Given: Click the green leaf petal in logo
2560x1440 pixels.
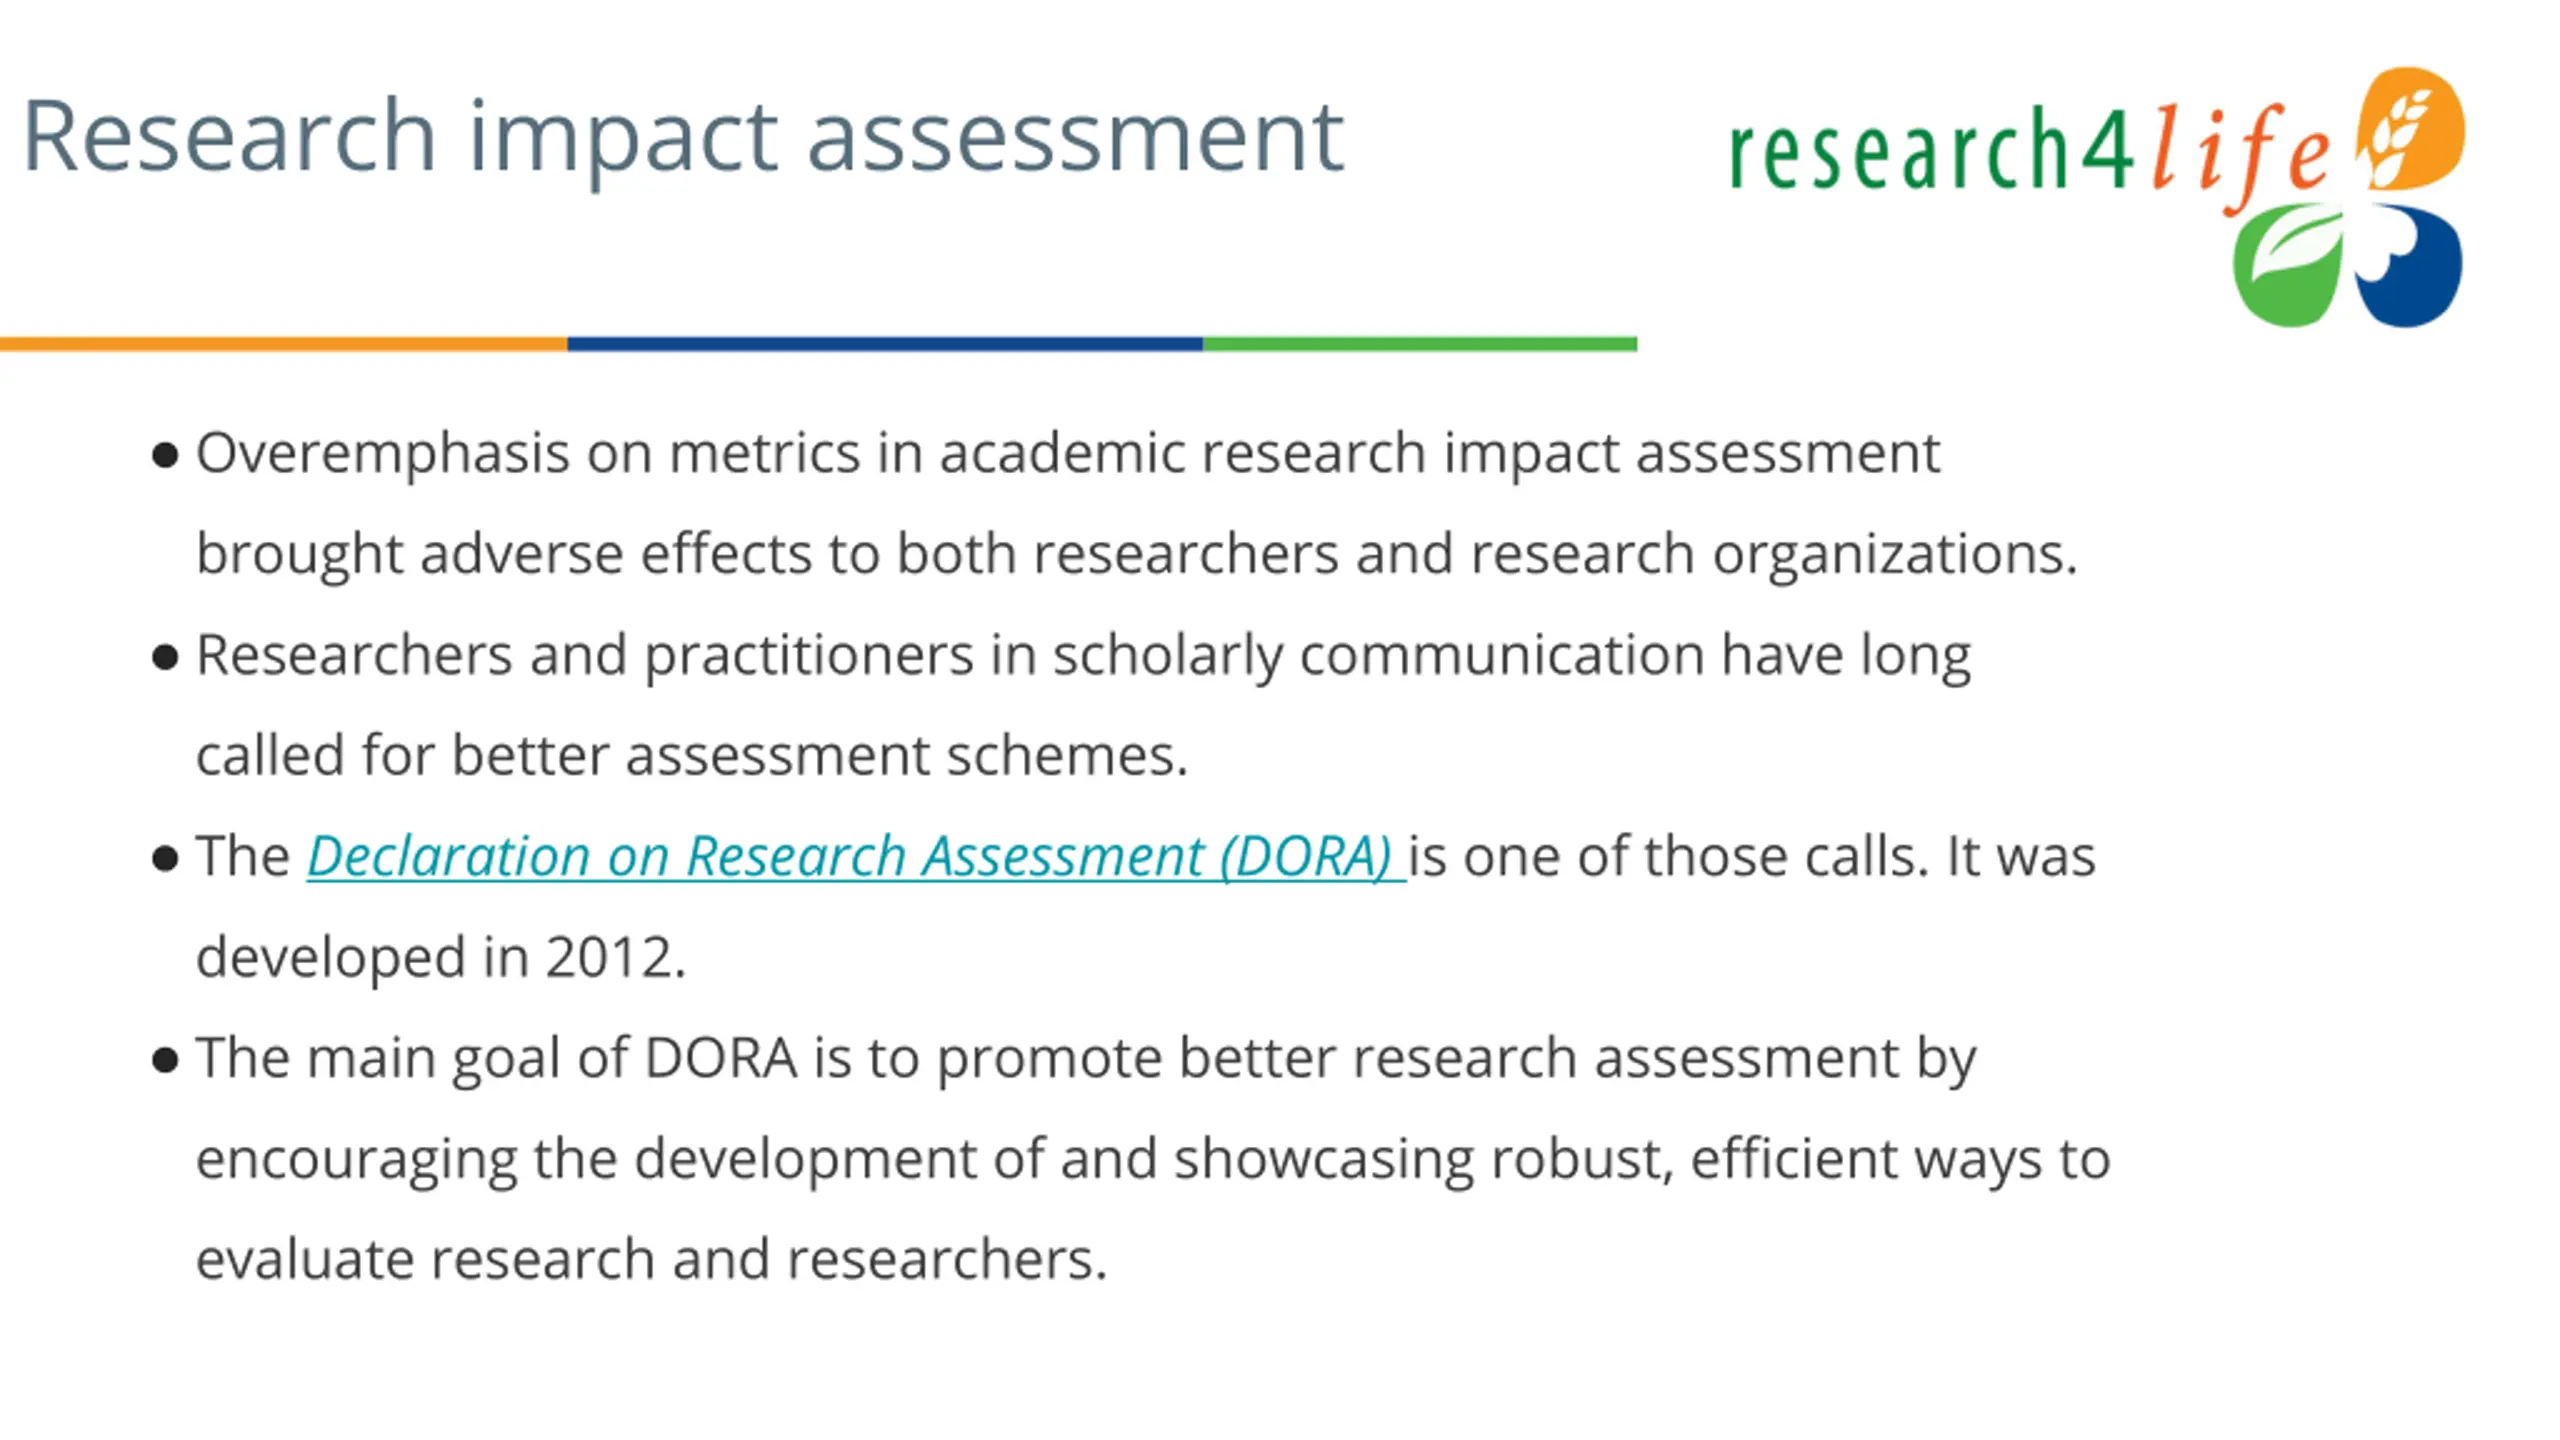Looking at the screenshot, I should pos(2288,266).
